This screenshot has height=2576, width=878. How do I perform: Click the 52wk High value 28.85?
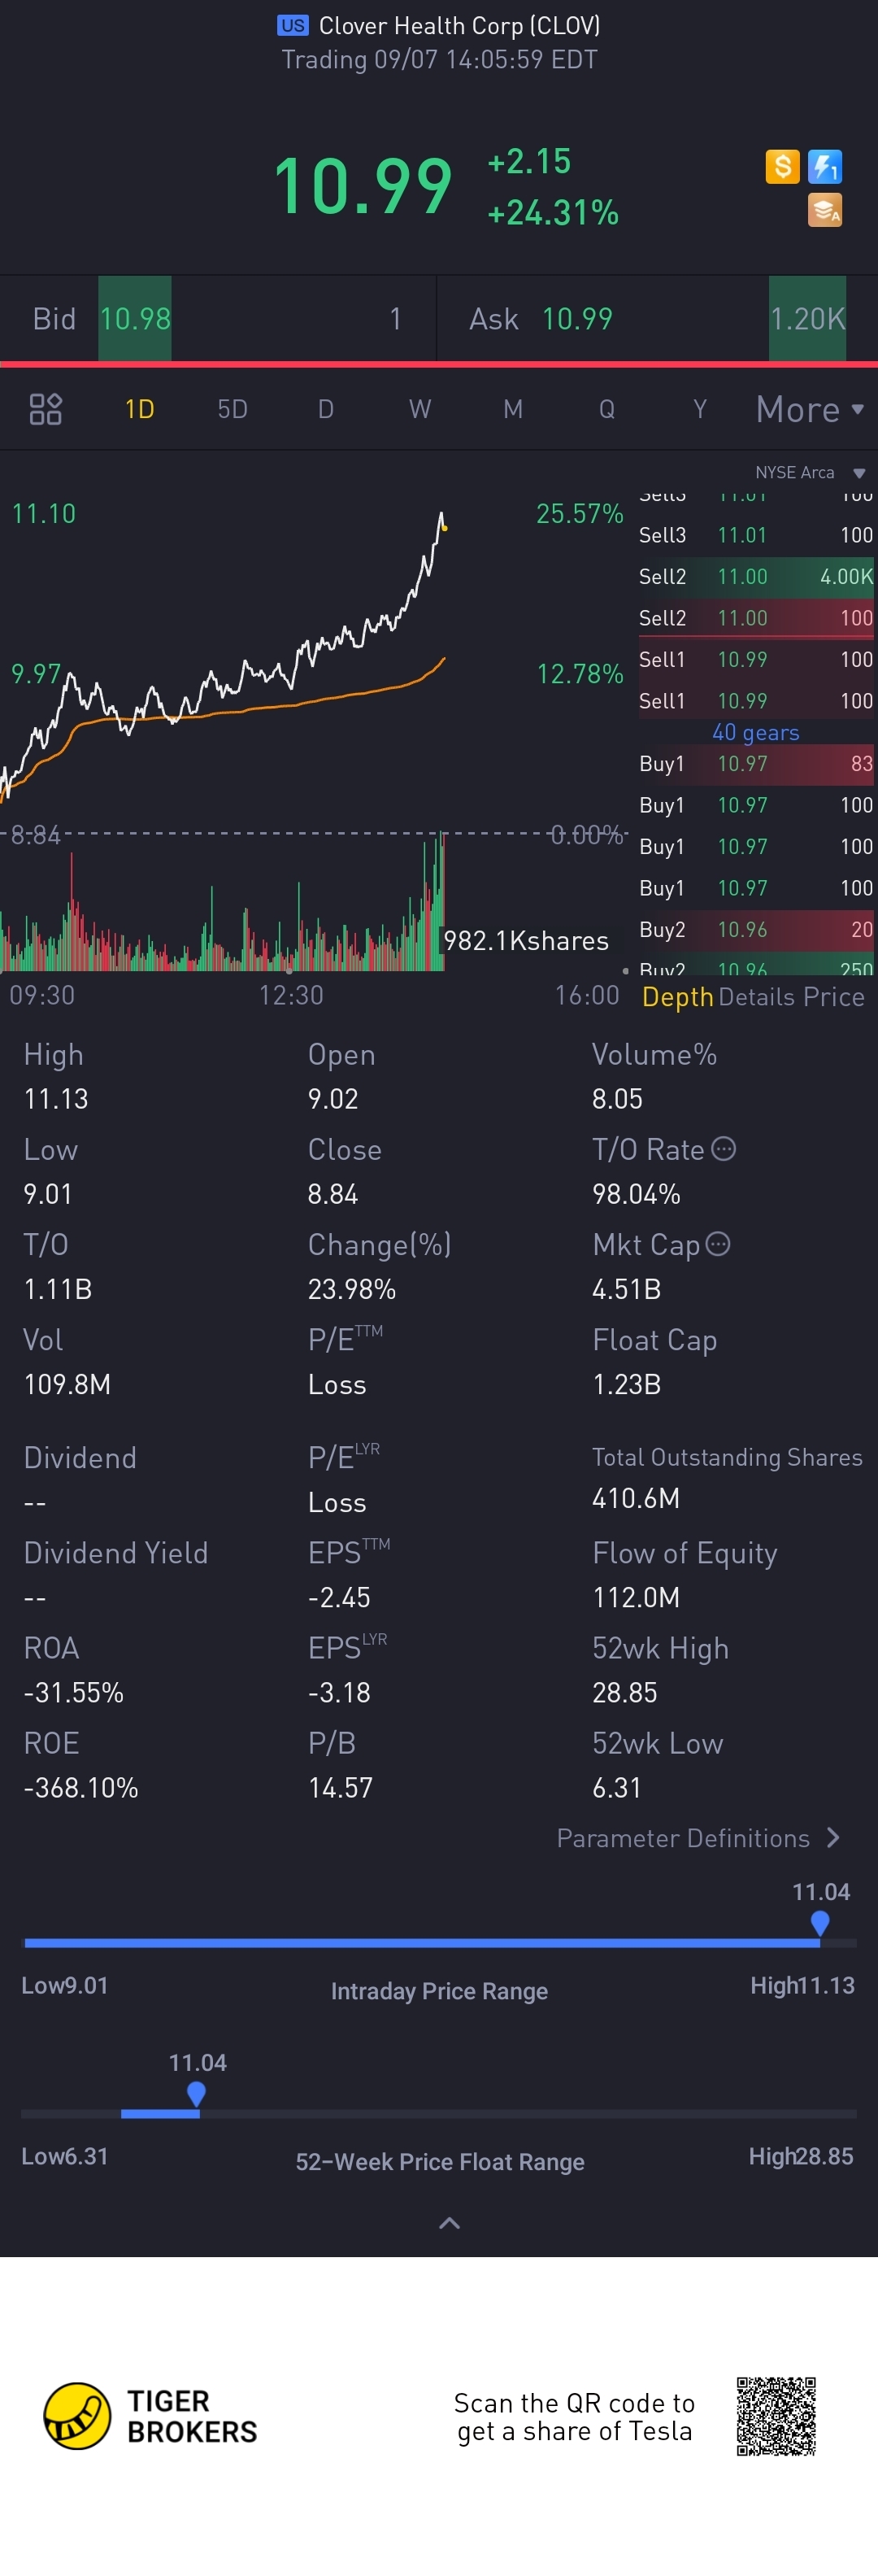click(x=624, y=1692)
